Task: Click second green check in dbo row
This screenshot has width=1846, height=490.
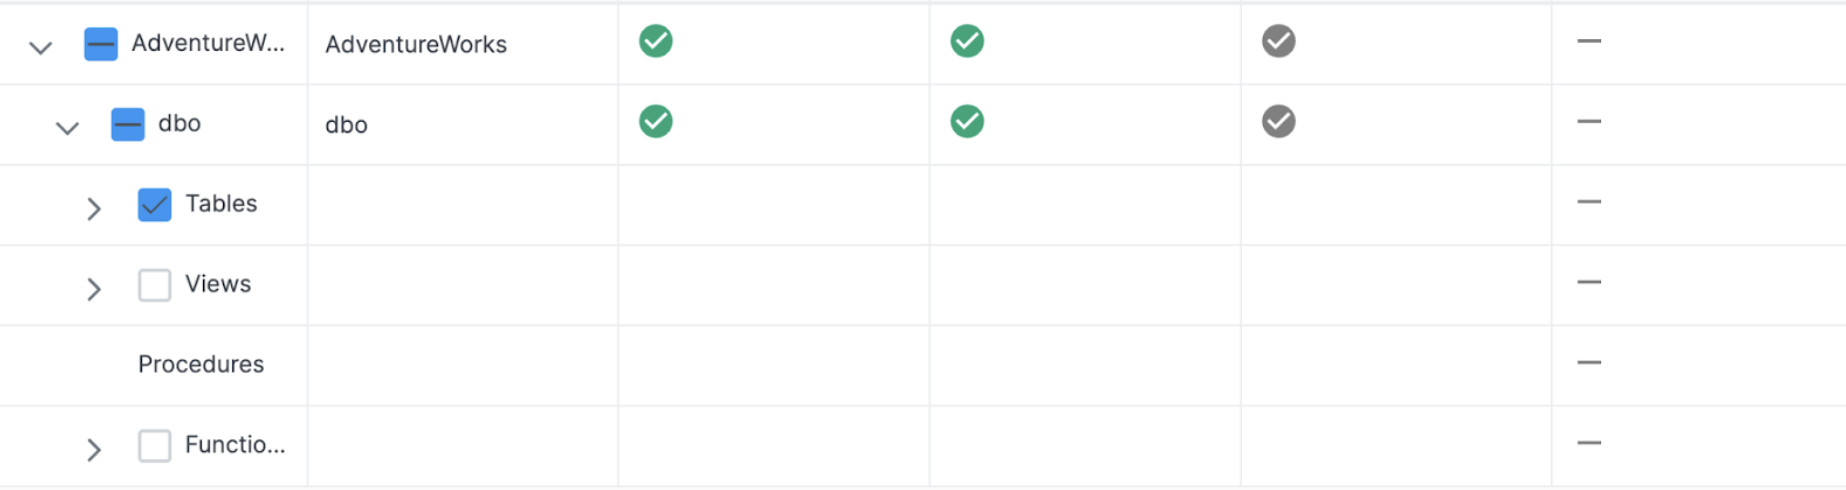Action: coord(967,122)
